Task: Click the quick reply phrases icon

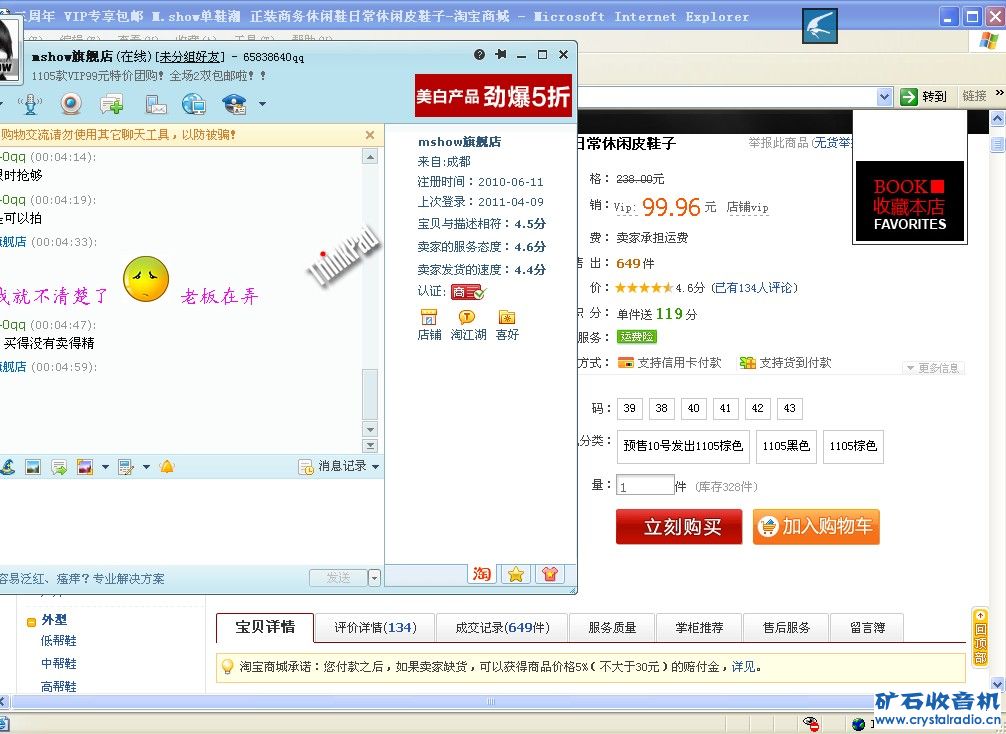Action: click(59, 467)
